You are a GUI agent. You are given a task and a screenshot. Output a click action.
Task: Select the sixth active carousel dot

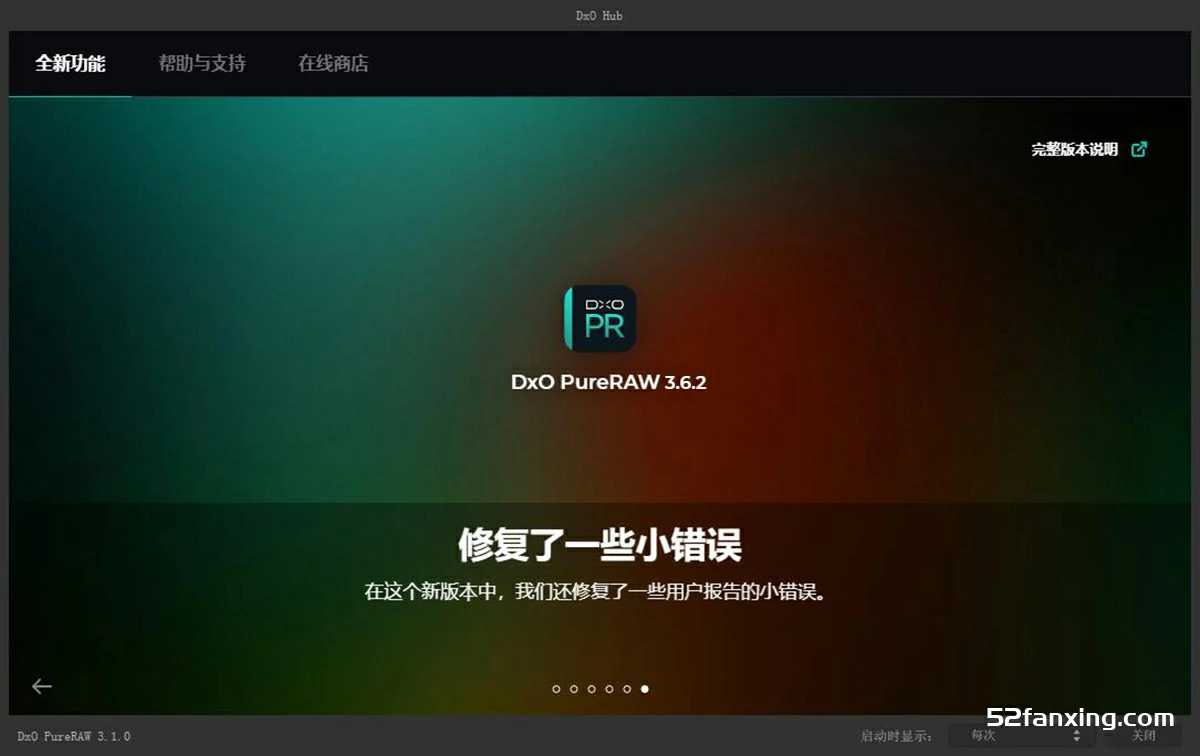[645, 689]
